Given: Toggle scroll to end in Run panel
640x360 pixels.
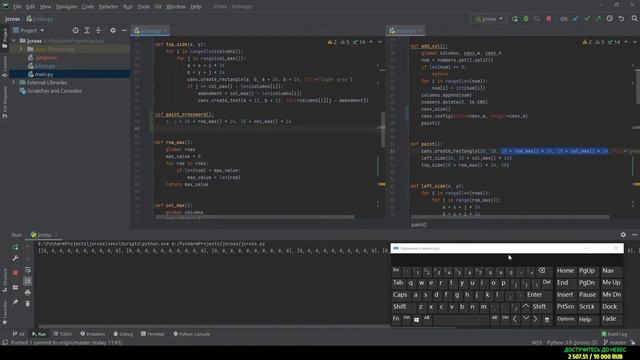Looking at the screenshot, I should (x=27, y=281).
